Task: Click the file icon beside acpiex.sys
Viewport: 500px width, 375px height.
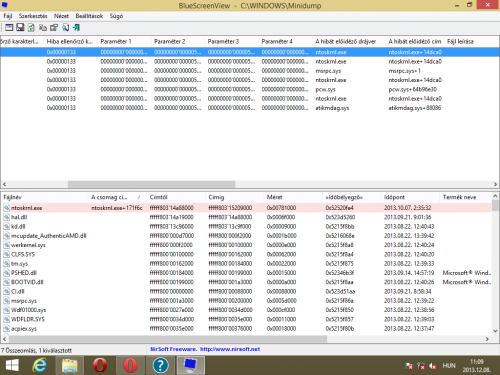Action: point(6,328)
